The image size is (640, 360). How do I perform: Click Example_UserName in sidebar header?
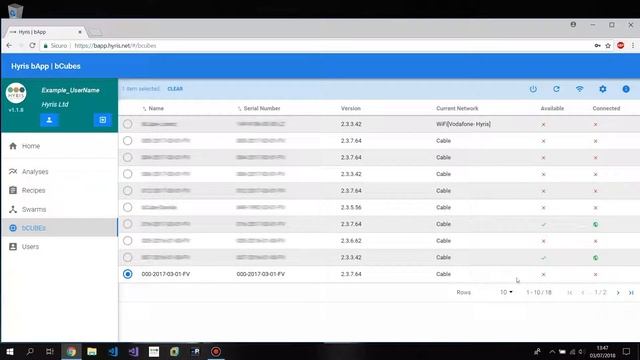click(x=70, y=90)
